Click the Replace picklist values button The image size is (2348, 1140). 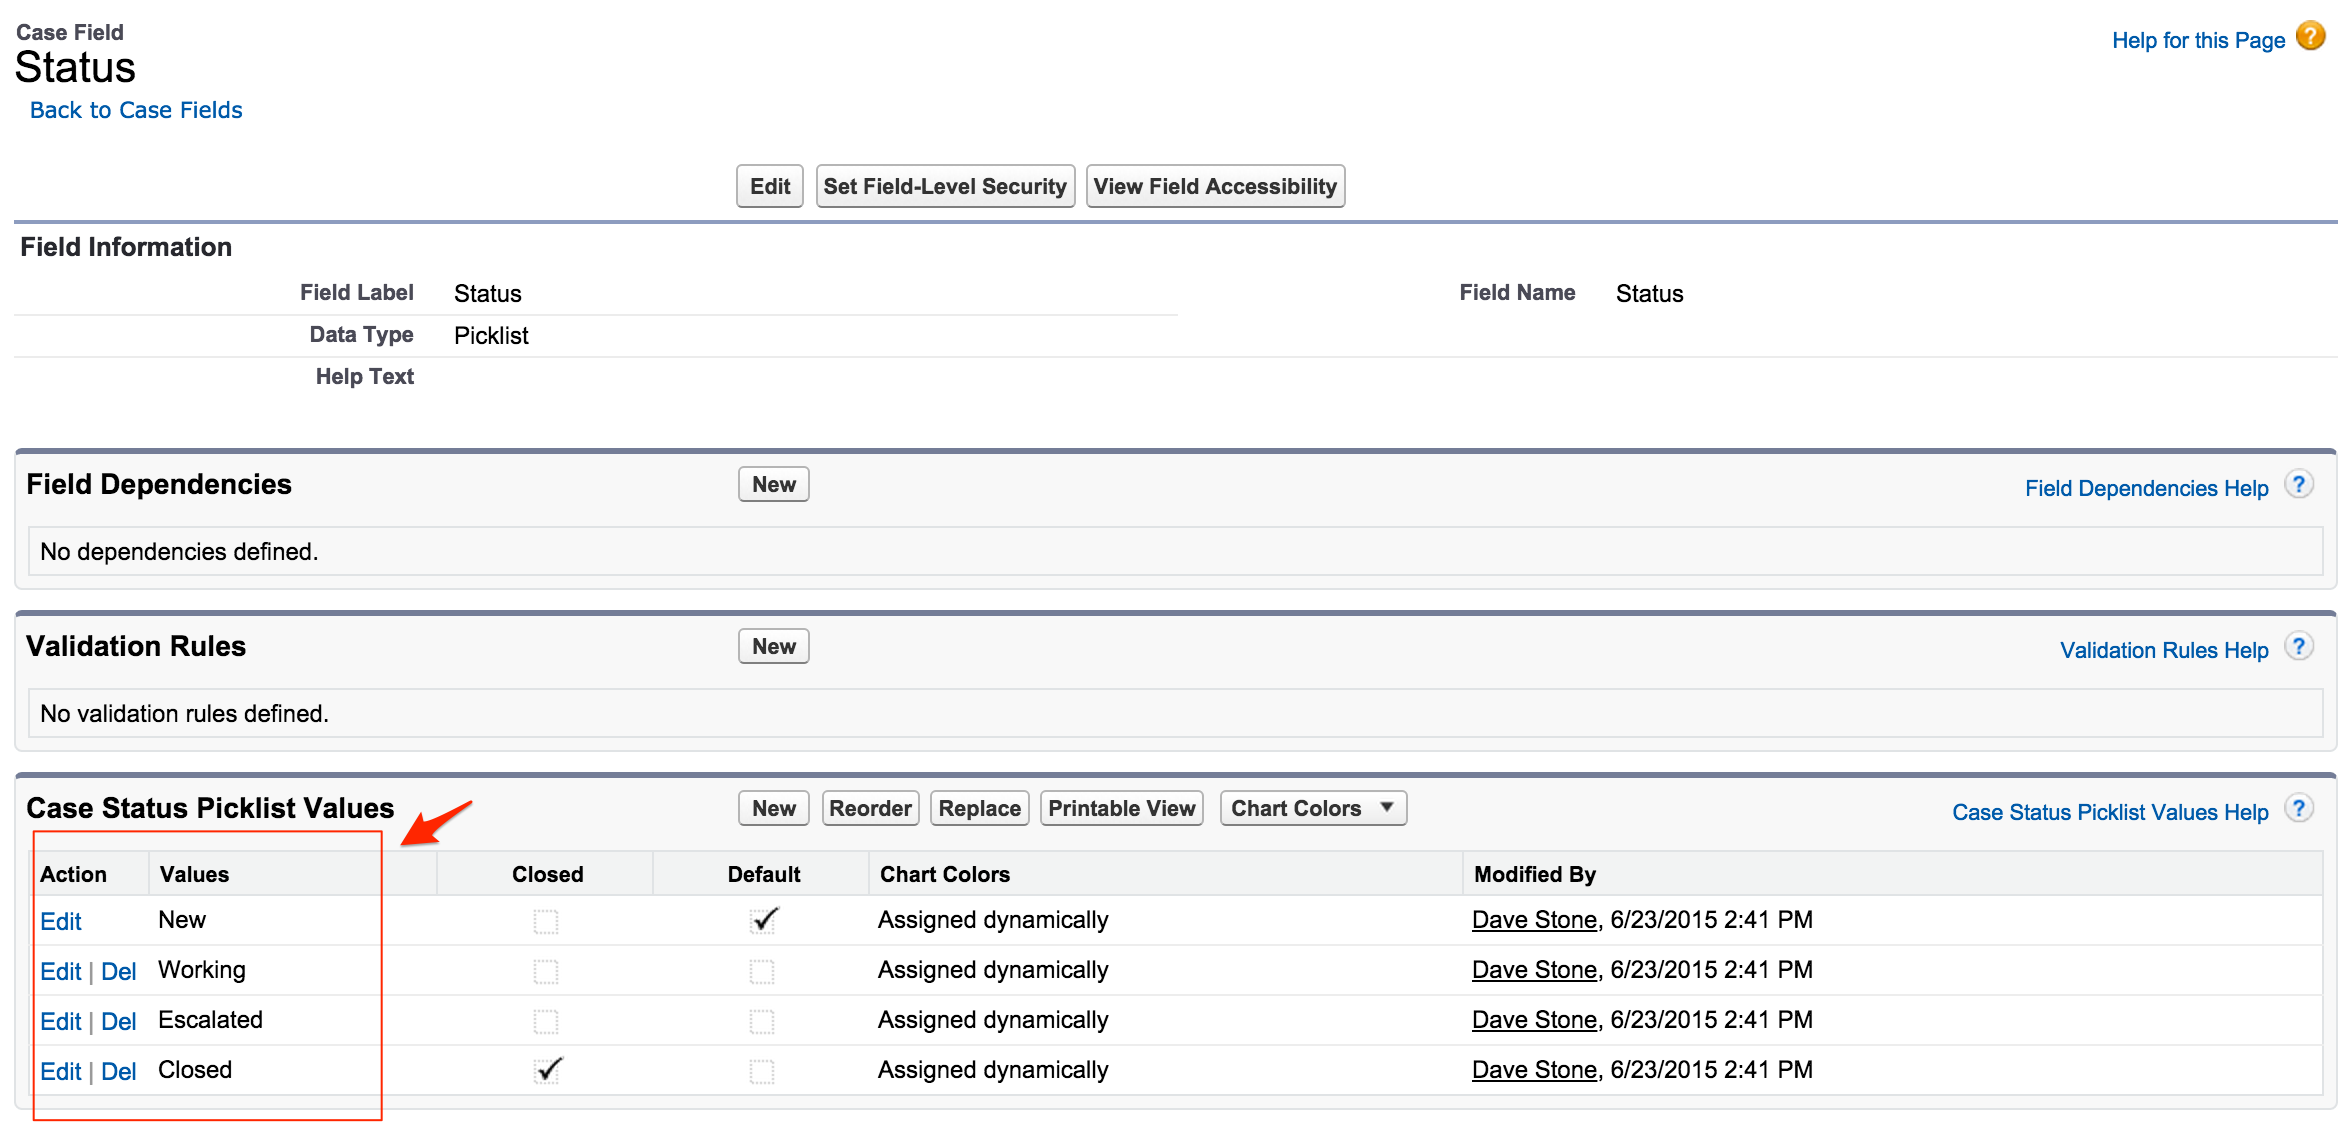coord(979,808)
